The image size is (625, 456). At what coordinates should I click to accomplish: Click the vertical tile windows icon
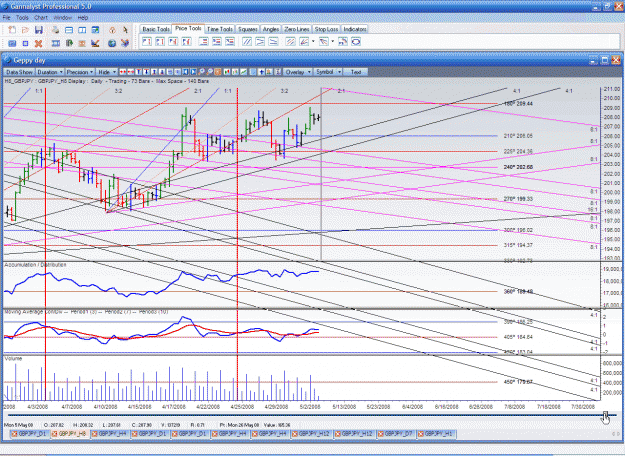(x=82, y=30)
